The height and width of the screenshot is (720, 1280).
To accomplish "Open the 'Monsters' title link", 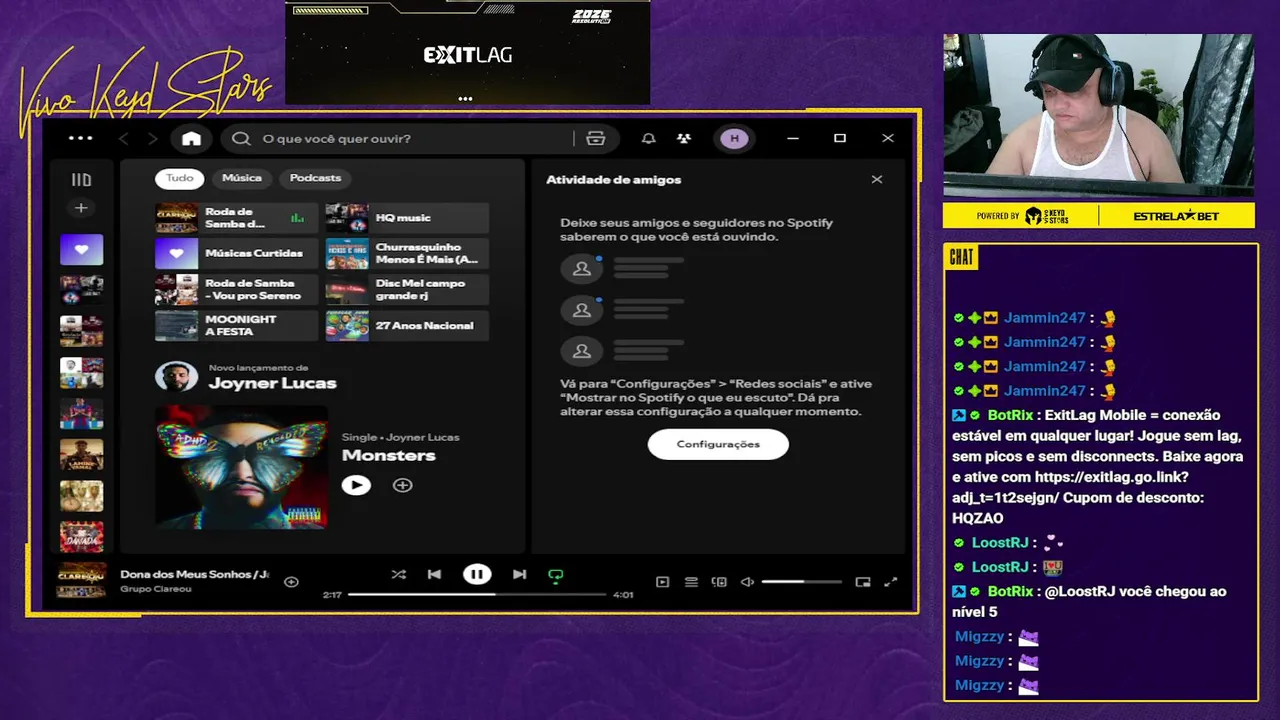I will (x=389, y=455).
